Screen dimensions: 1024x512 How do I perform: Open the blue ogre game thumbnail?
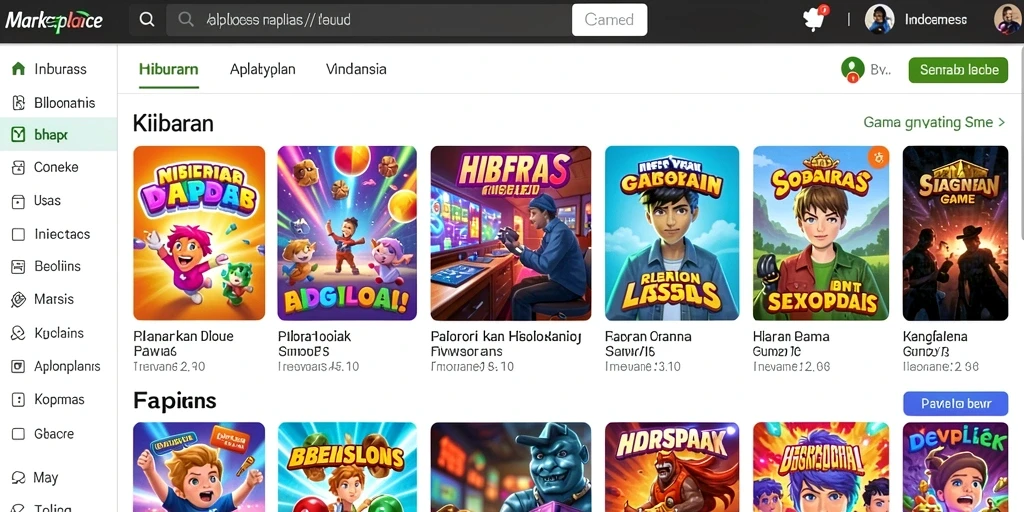click(511, 467)
